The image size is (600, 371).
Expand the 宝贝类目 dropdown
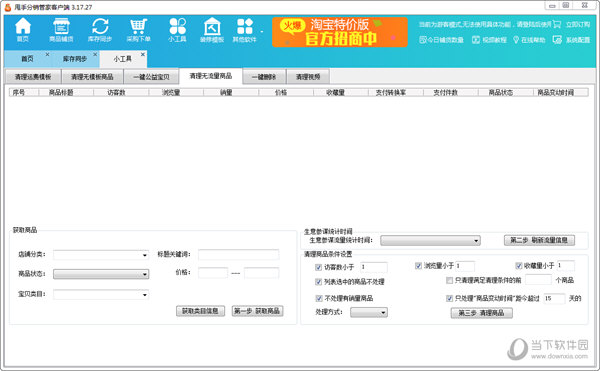101,295
